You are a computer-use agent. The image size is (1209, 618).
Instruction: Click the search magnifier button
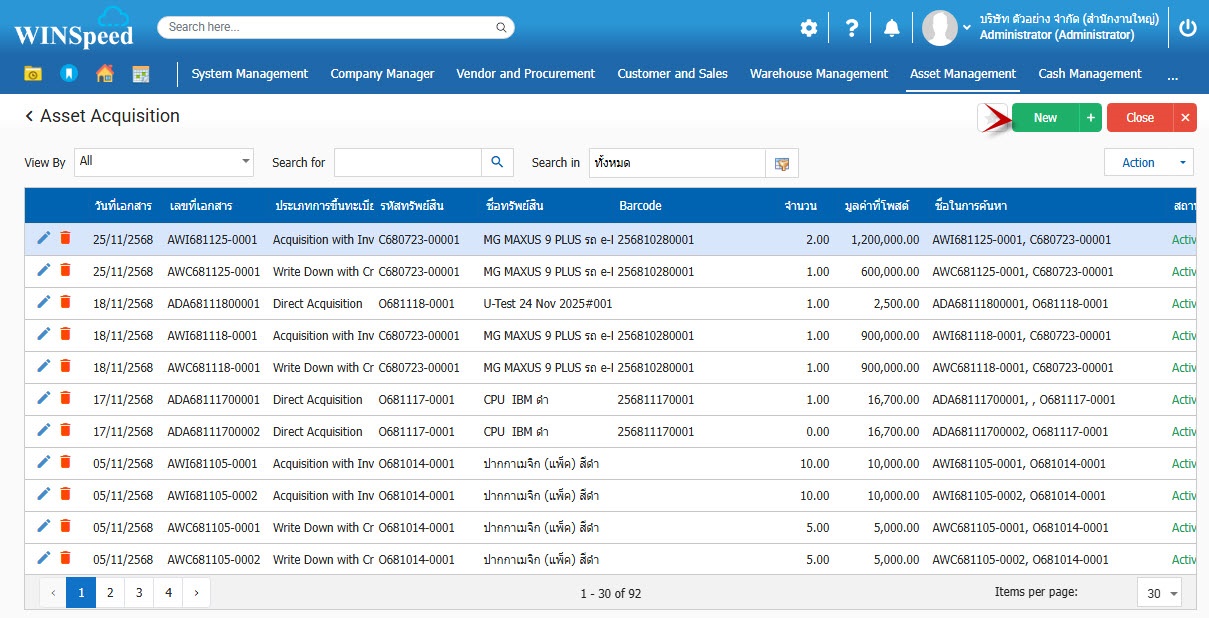(497, 162)
